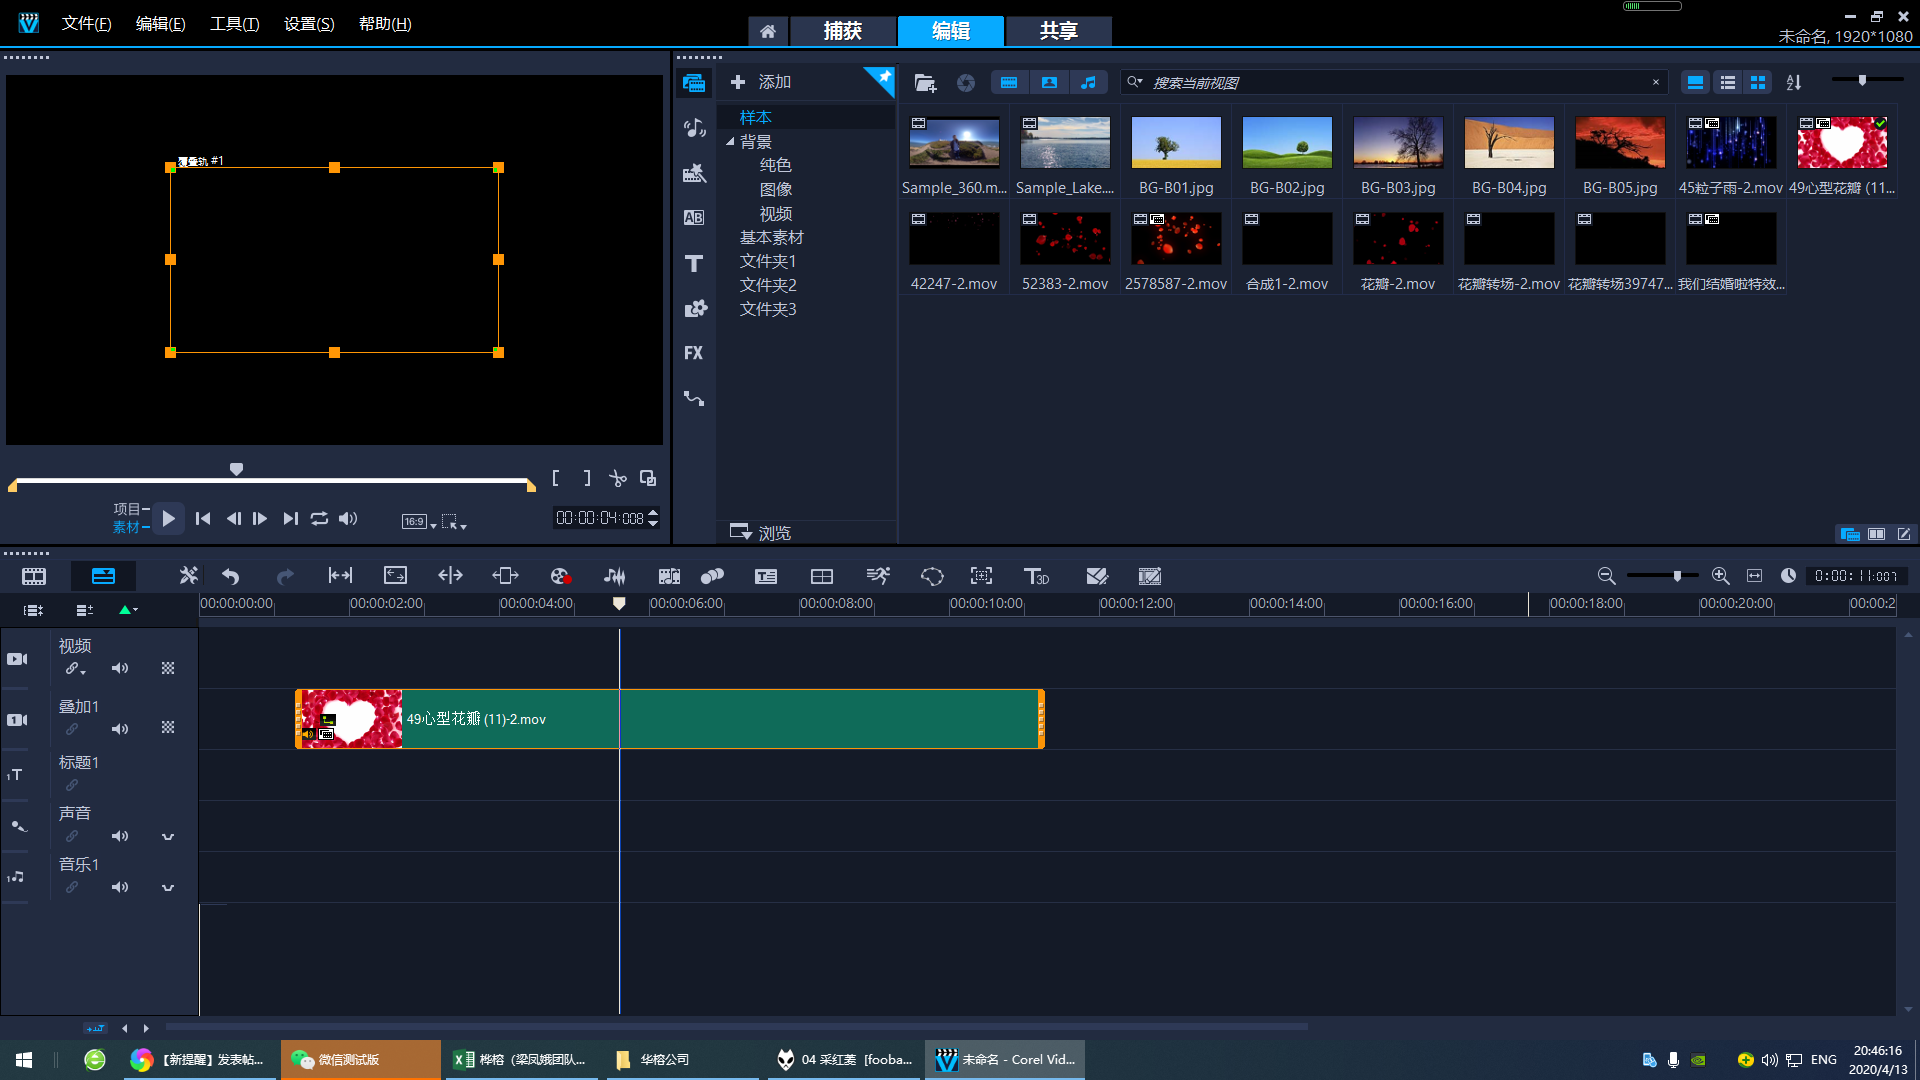Open the 编辑(E) menu
Viewport: 1920px width, 1080px height.
161,24
